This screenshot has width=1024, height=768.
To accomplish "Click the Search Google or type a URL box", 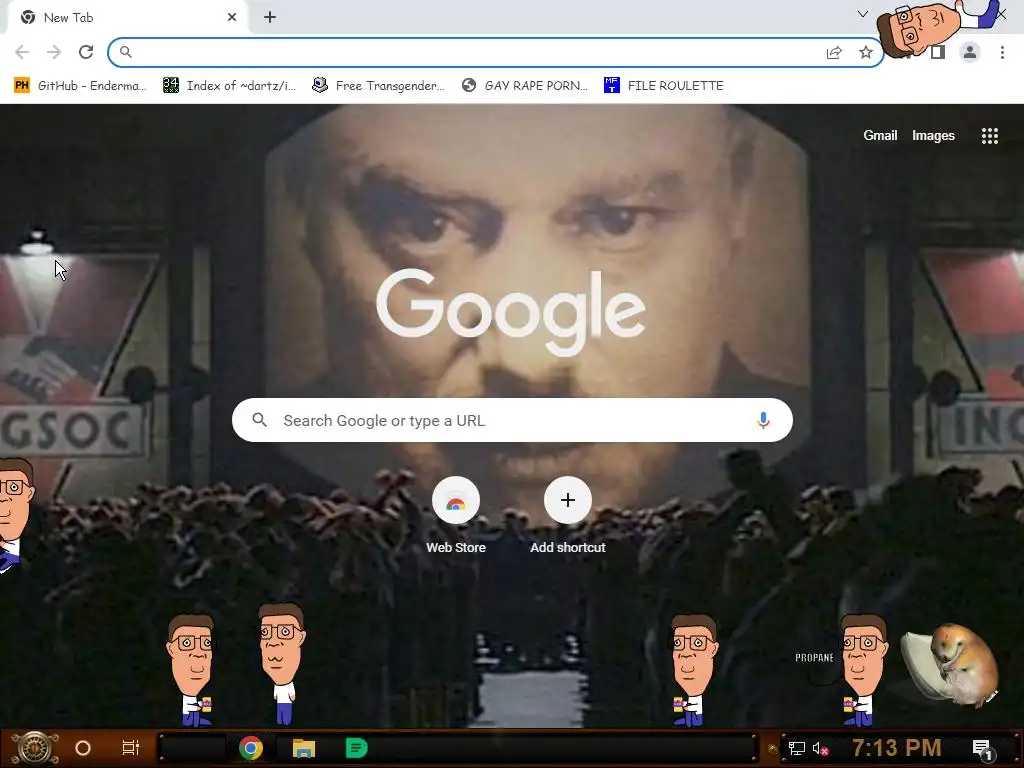I will pyautogui.click(x=512, y=420).
